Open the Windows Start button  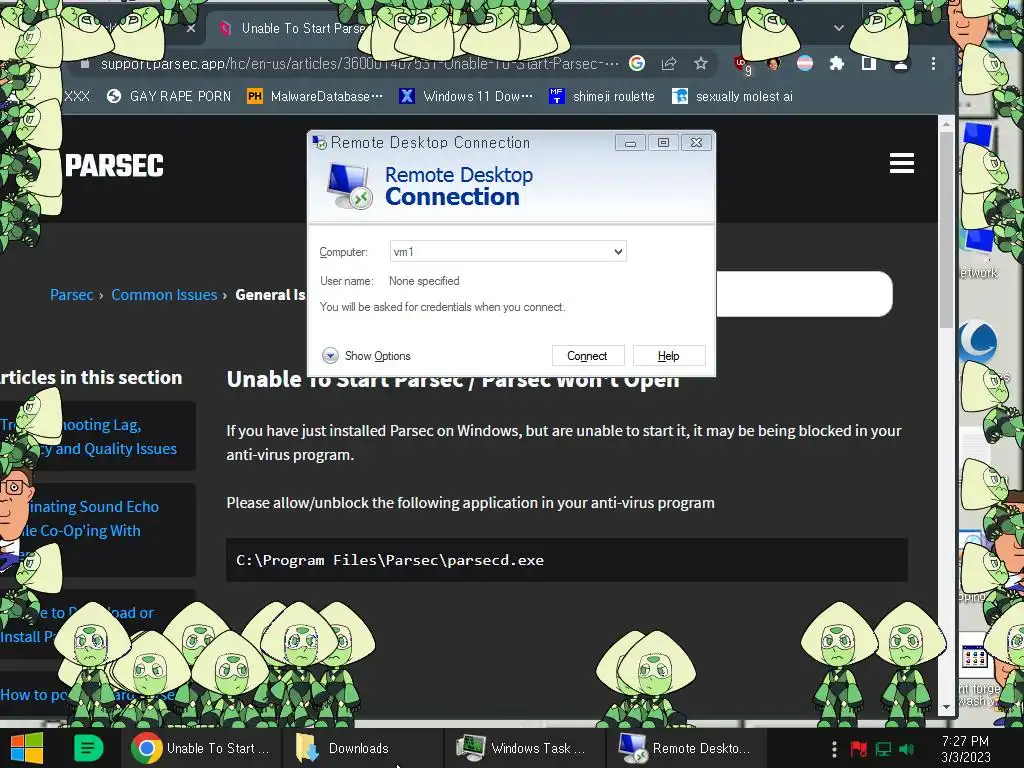pos(27,748)
